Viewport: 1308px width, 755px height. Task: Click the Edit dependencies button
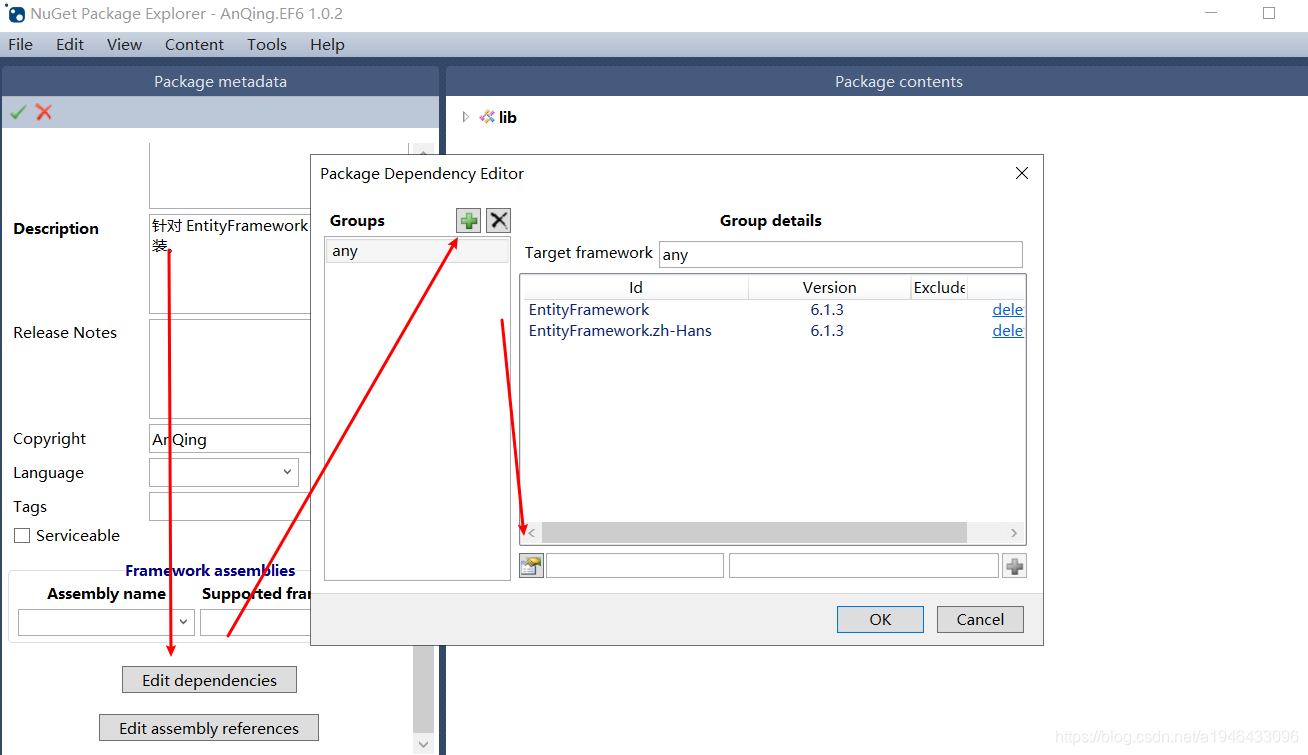pos(209,679)
